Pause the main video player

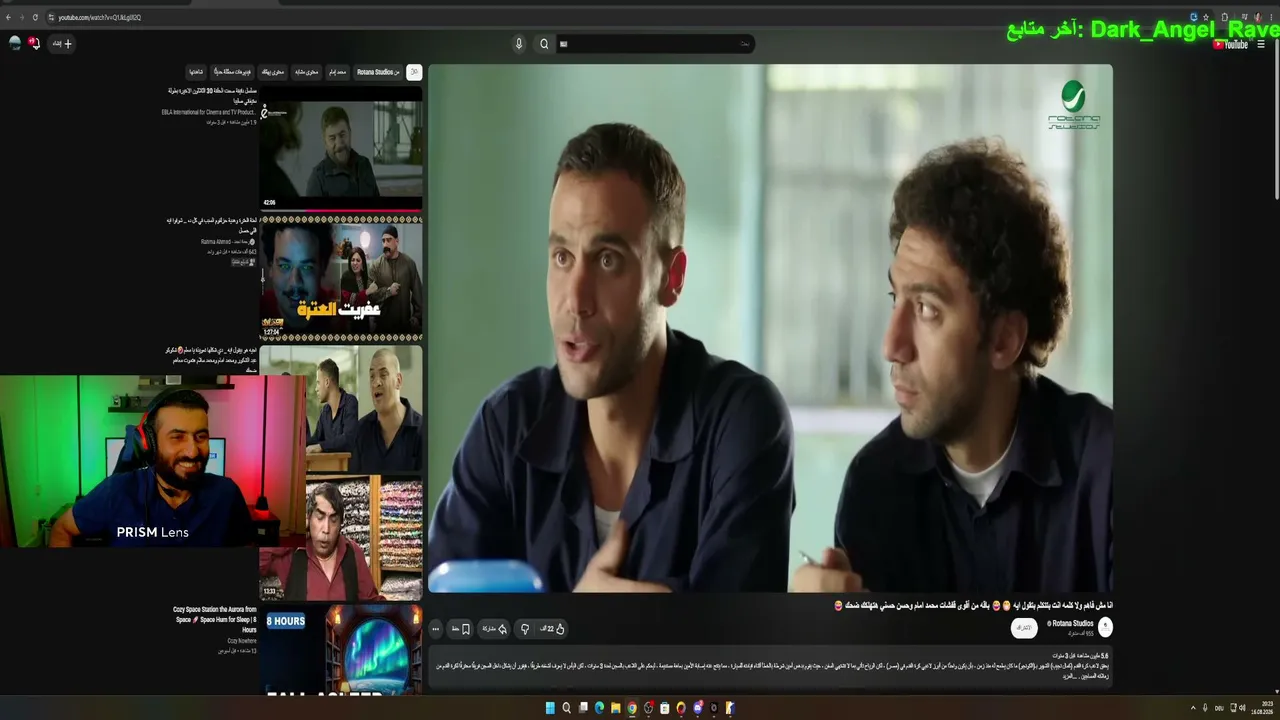pos(770,328)
